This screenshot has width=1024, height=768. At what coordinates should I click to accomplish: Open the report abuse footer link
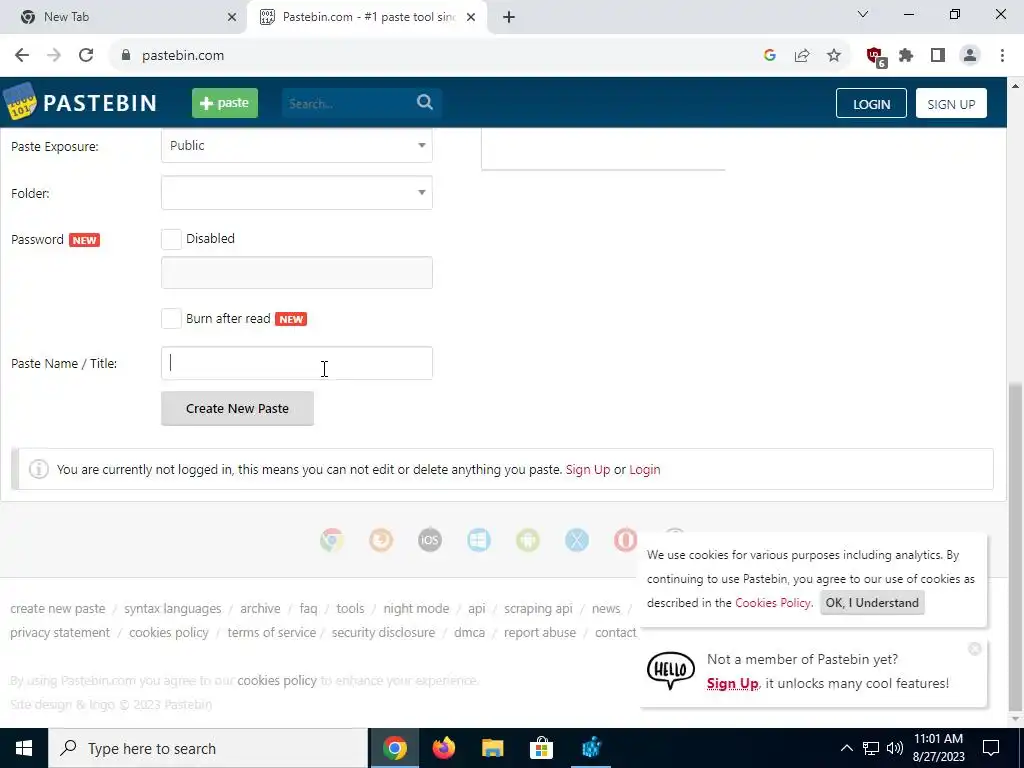click(539, 633)
